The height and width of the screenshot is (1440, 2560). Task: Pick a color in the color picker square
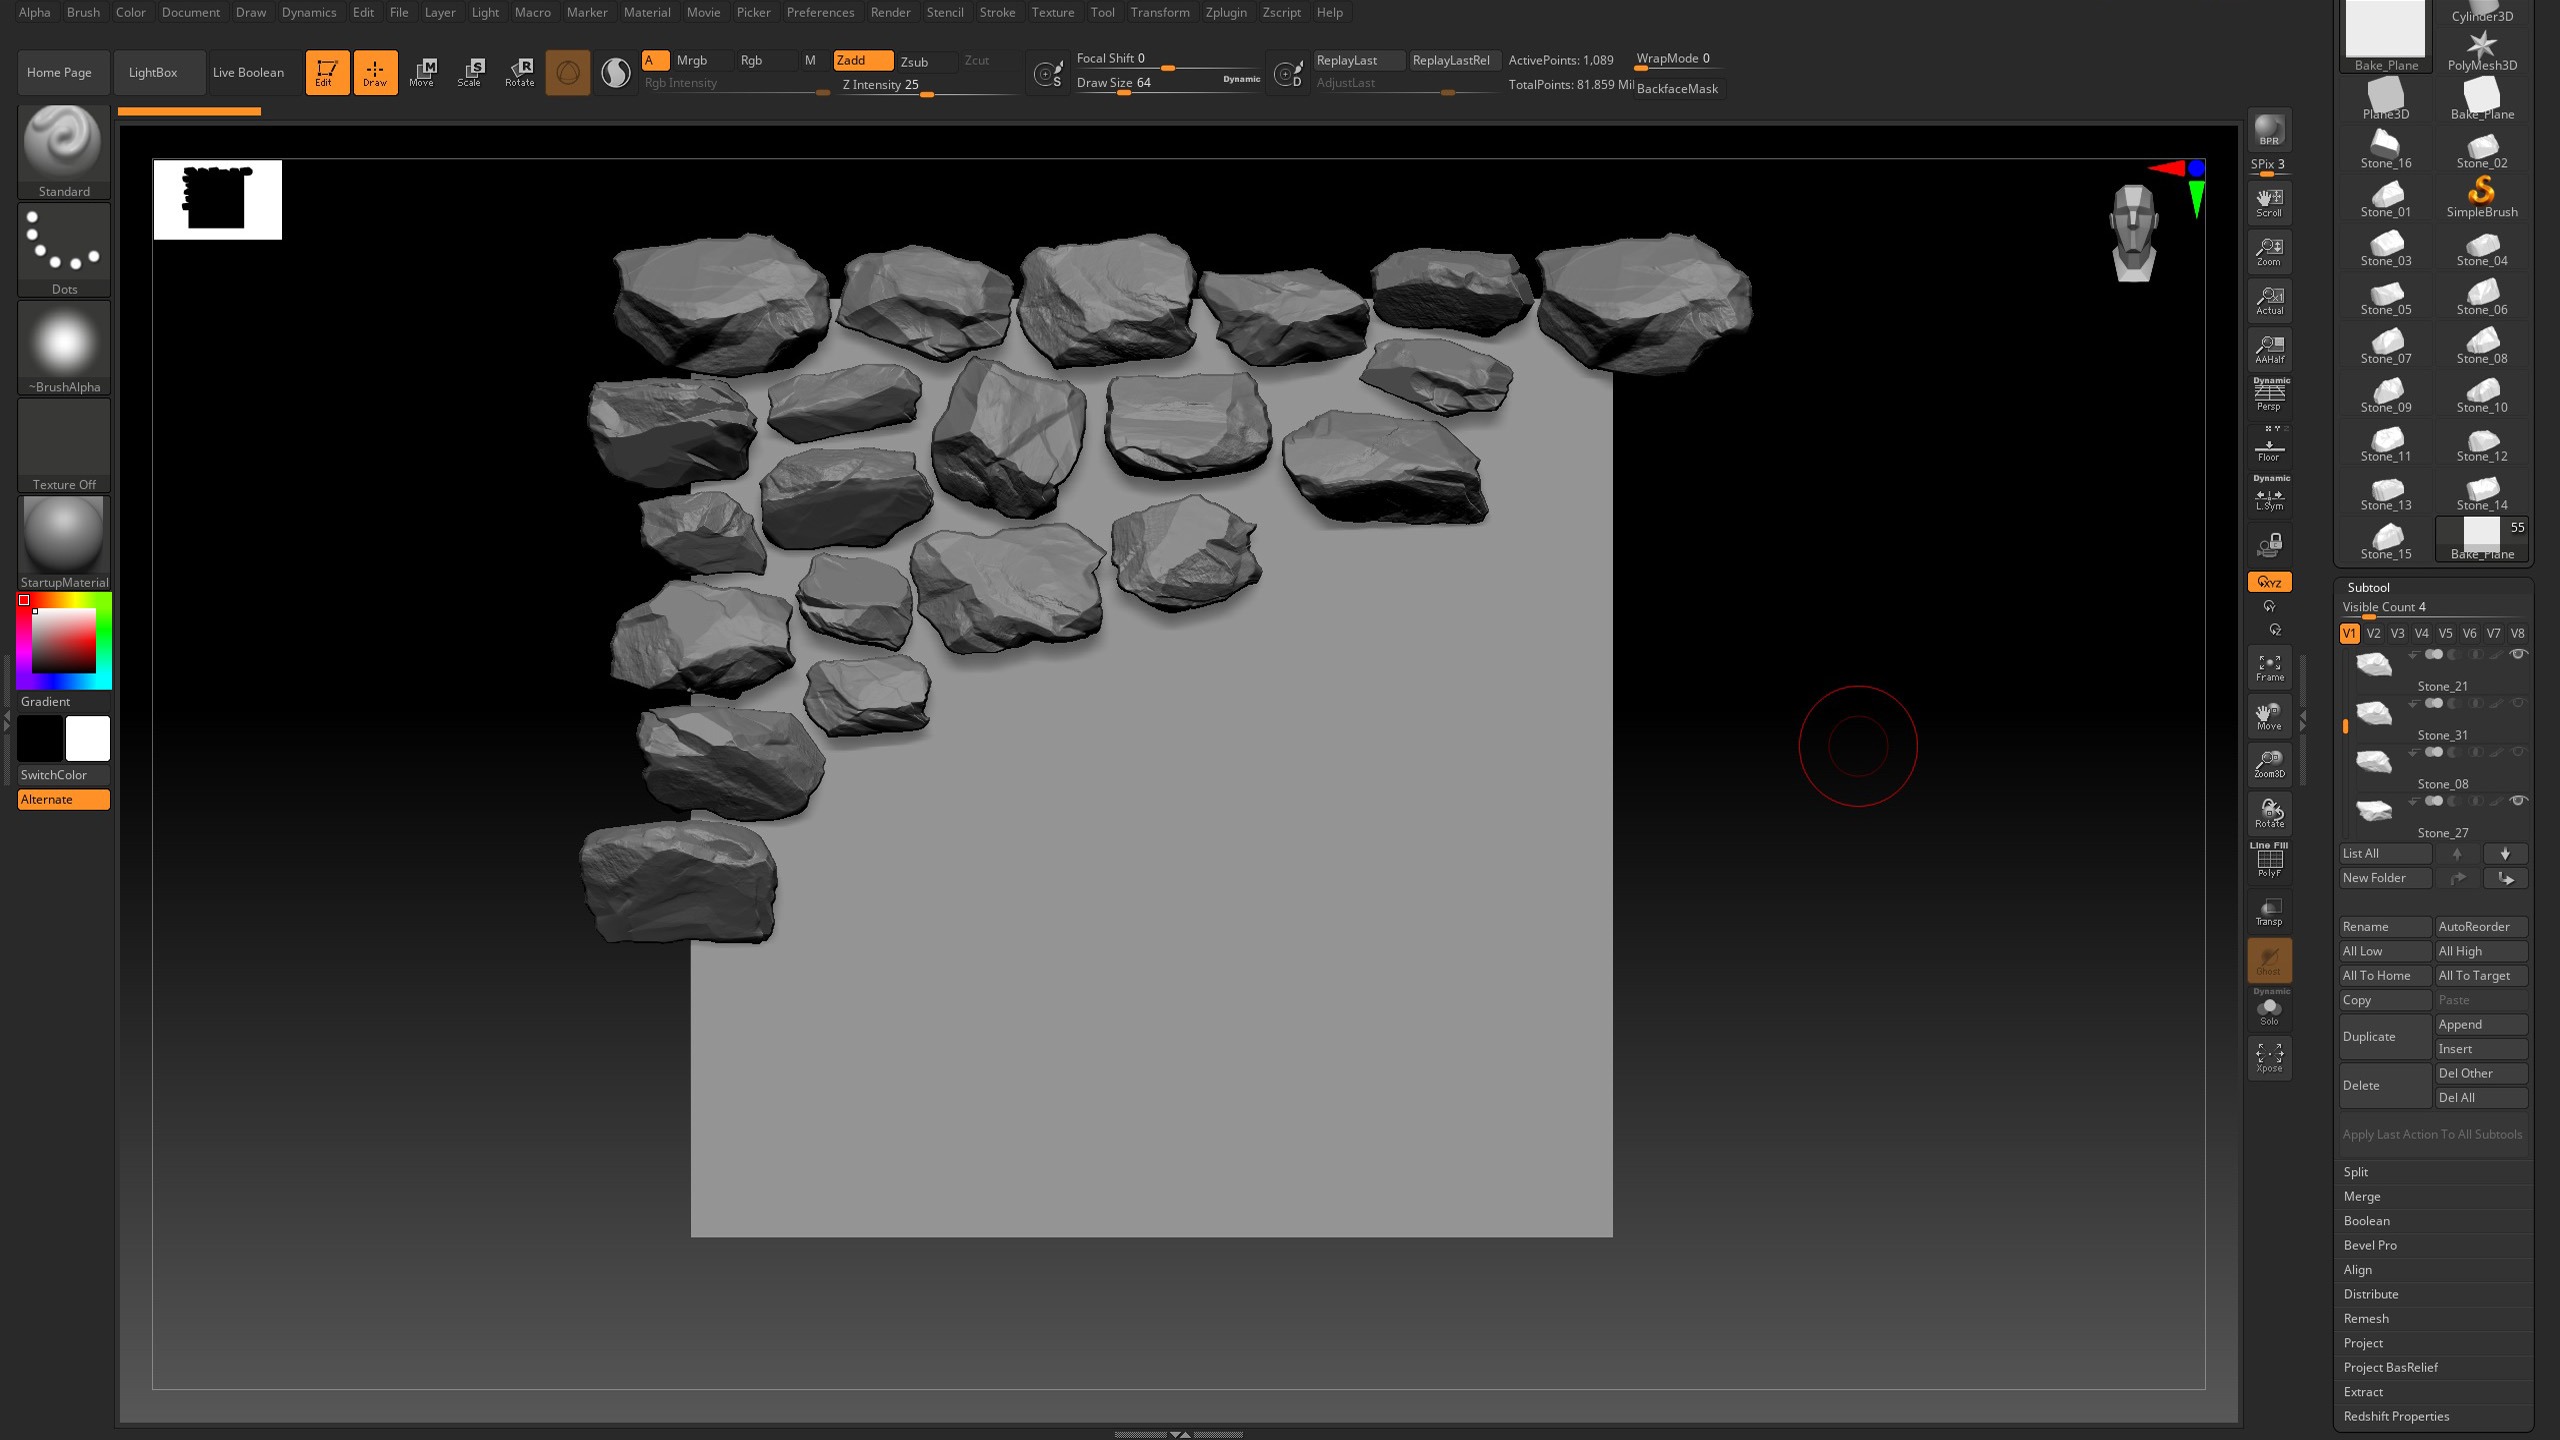(x=63, y=640)
